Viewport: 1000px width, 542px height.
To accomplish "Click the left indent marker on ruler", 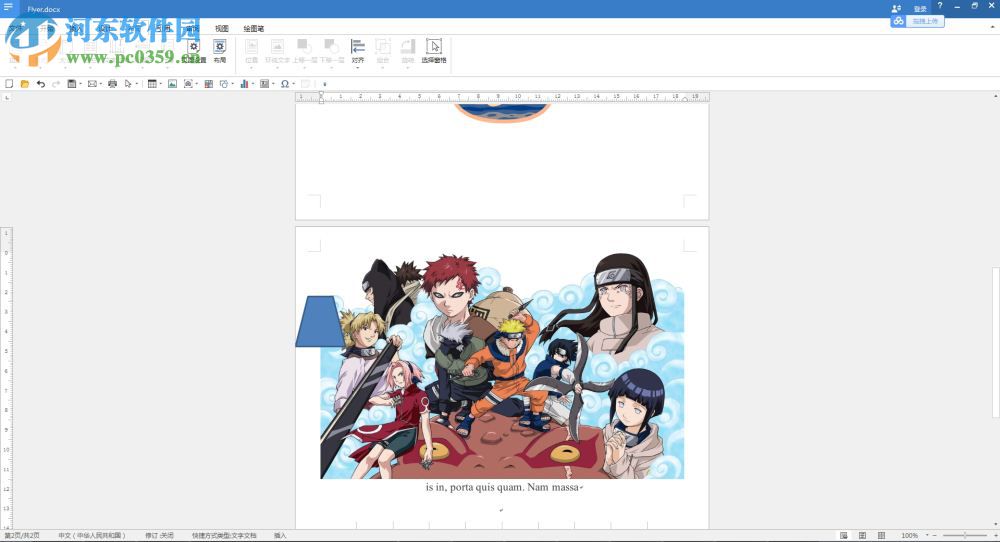I will click(x=321, y=99).
